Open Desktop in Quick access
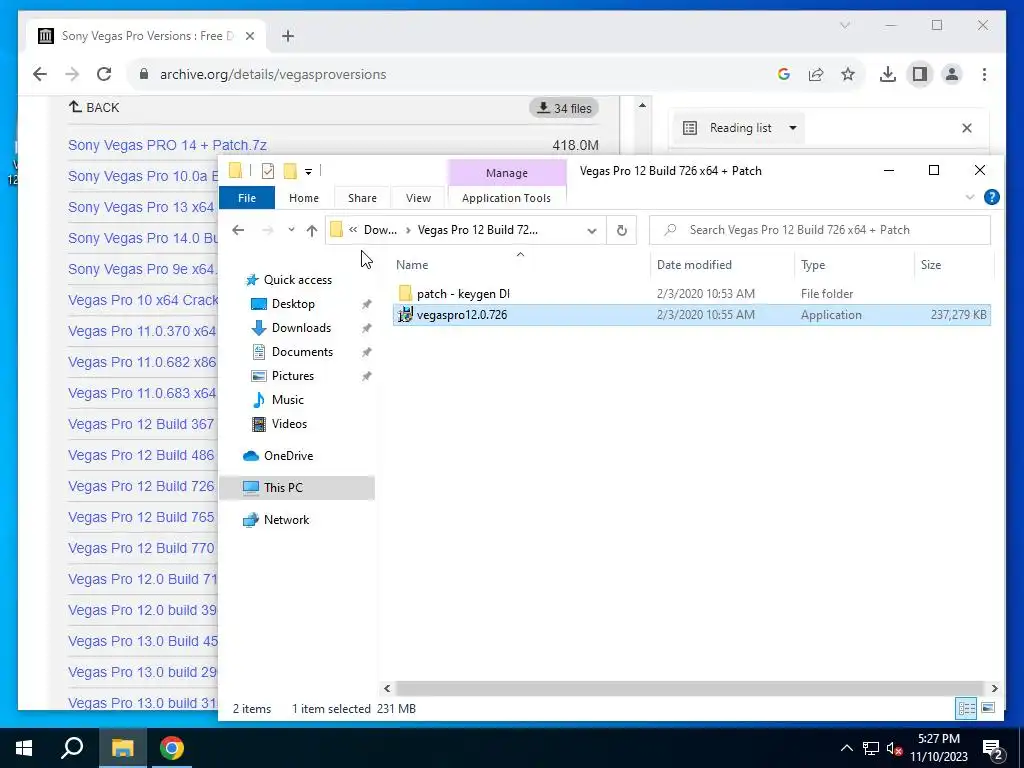Image resolution: width=1024 pixels, height=768 pixels. click(293, 304)
